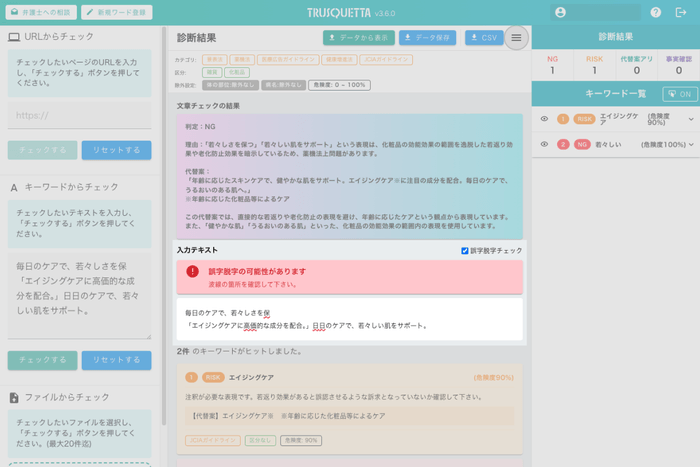Viewport: 700px width, 467px height.
Task: Hide the エイジングケア keyword via eye icon
Action: pos(545,119)
